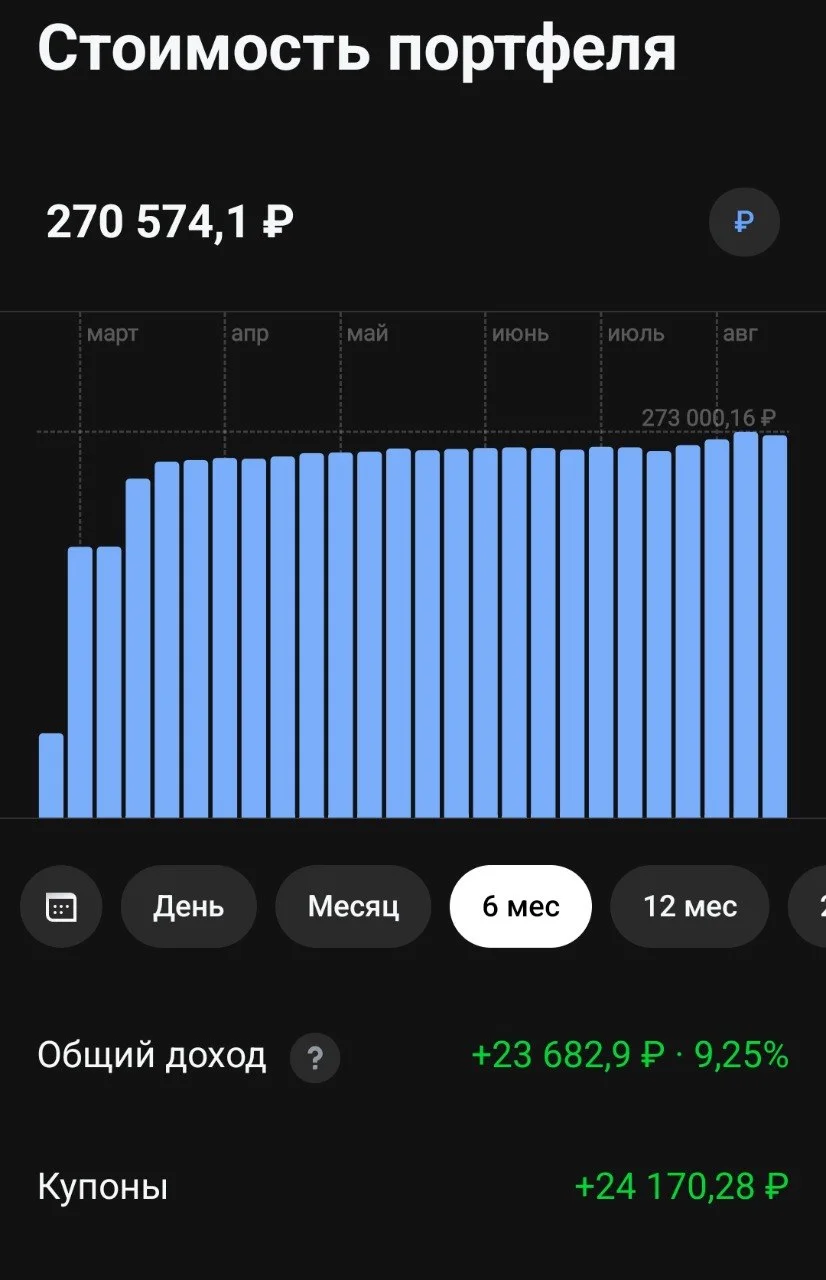Tap the last bar on the chart
Screen dimensions: 826x1280
point(774,626)
